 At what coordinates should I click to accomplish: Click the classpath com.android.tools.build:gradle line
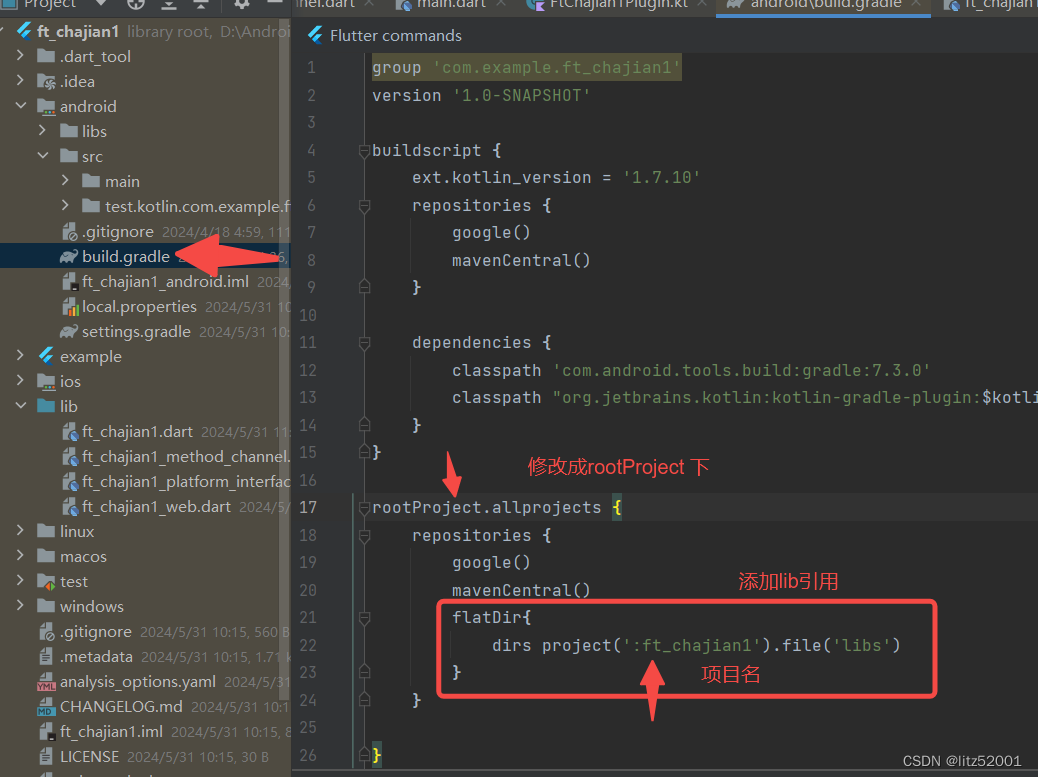pos(691,370)
